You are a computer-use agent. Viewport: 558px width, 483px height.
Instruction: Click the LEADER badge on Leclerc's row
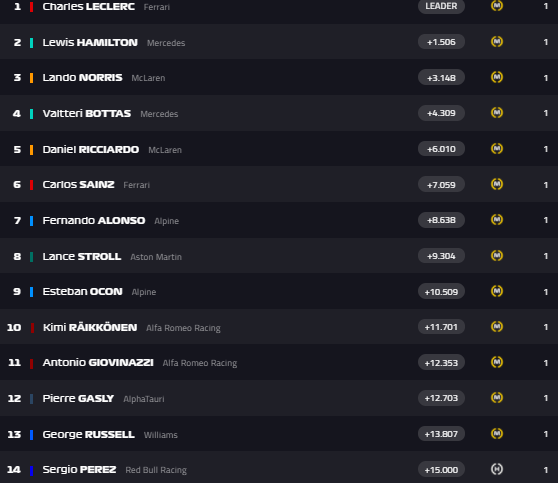pyautogui.click(x=441, y=6)
